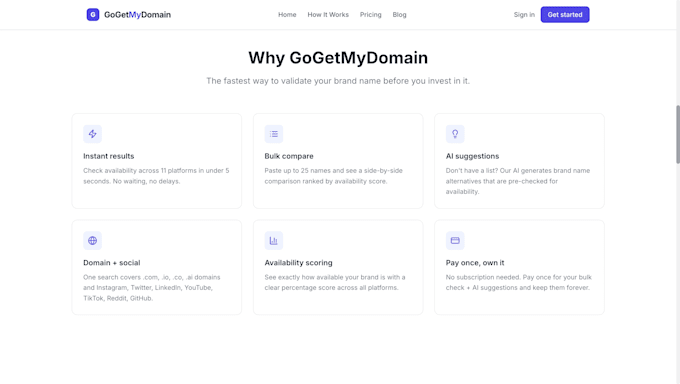Visit the Blog from navigation
Screen dimensions: 680x384
(399, 15)
